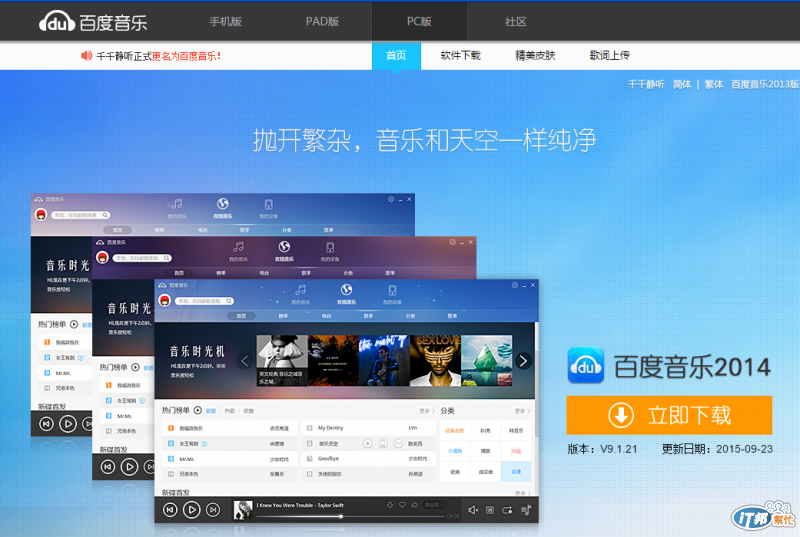Open the 歌词上传 tab

[610, 56]
